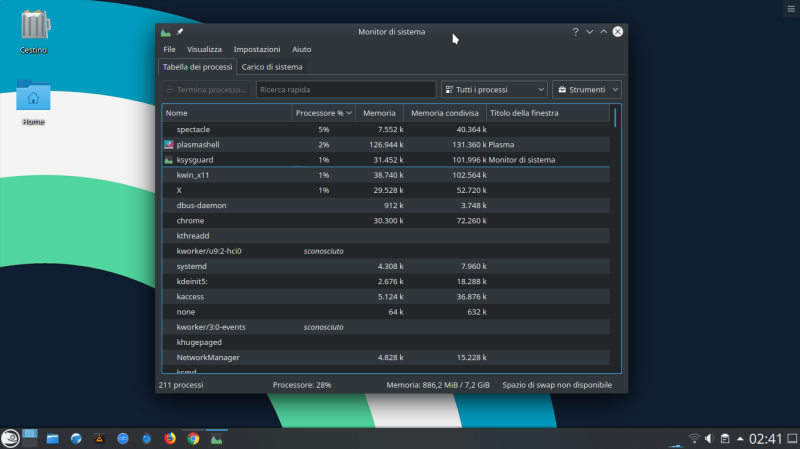Select the X process row
The image size is (800, 449).
point(386,190)
